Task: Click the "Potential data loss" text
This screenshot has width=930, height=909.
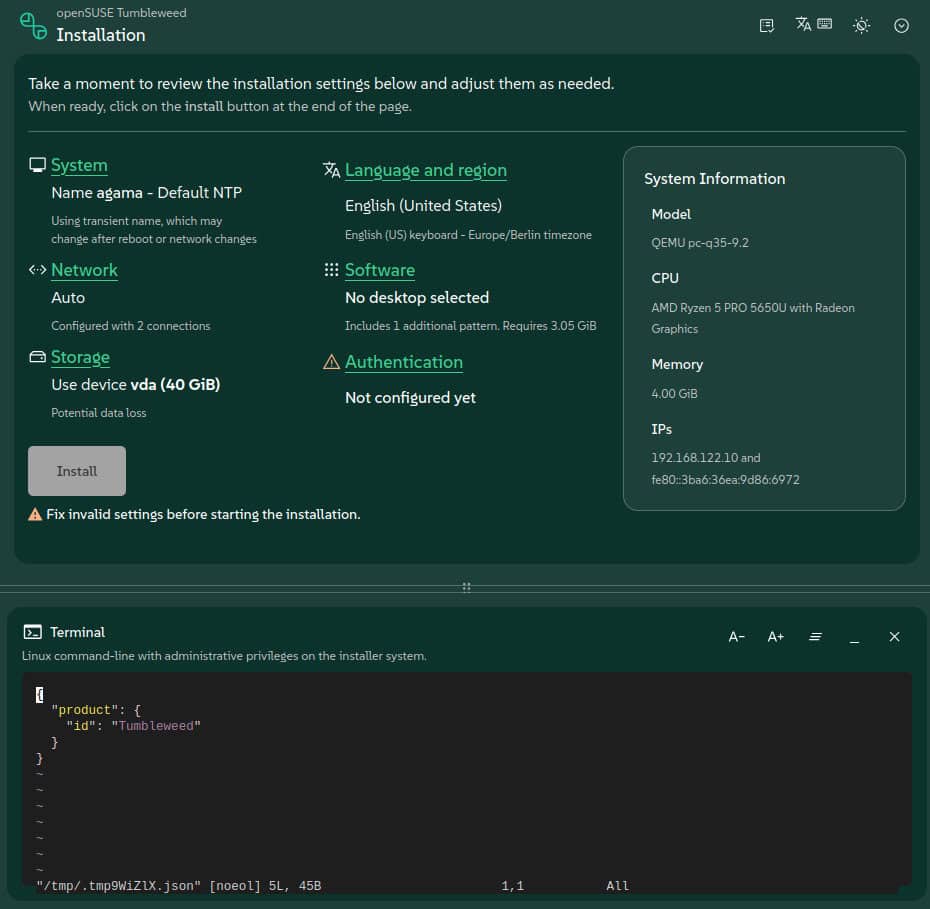Action: point(98,413)
